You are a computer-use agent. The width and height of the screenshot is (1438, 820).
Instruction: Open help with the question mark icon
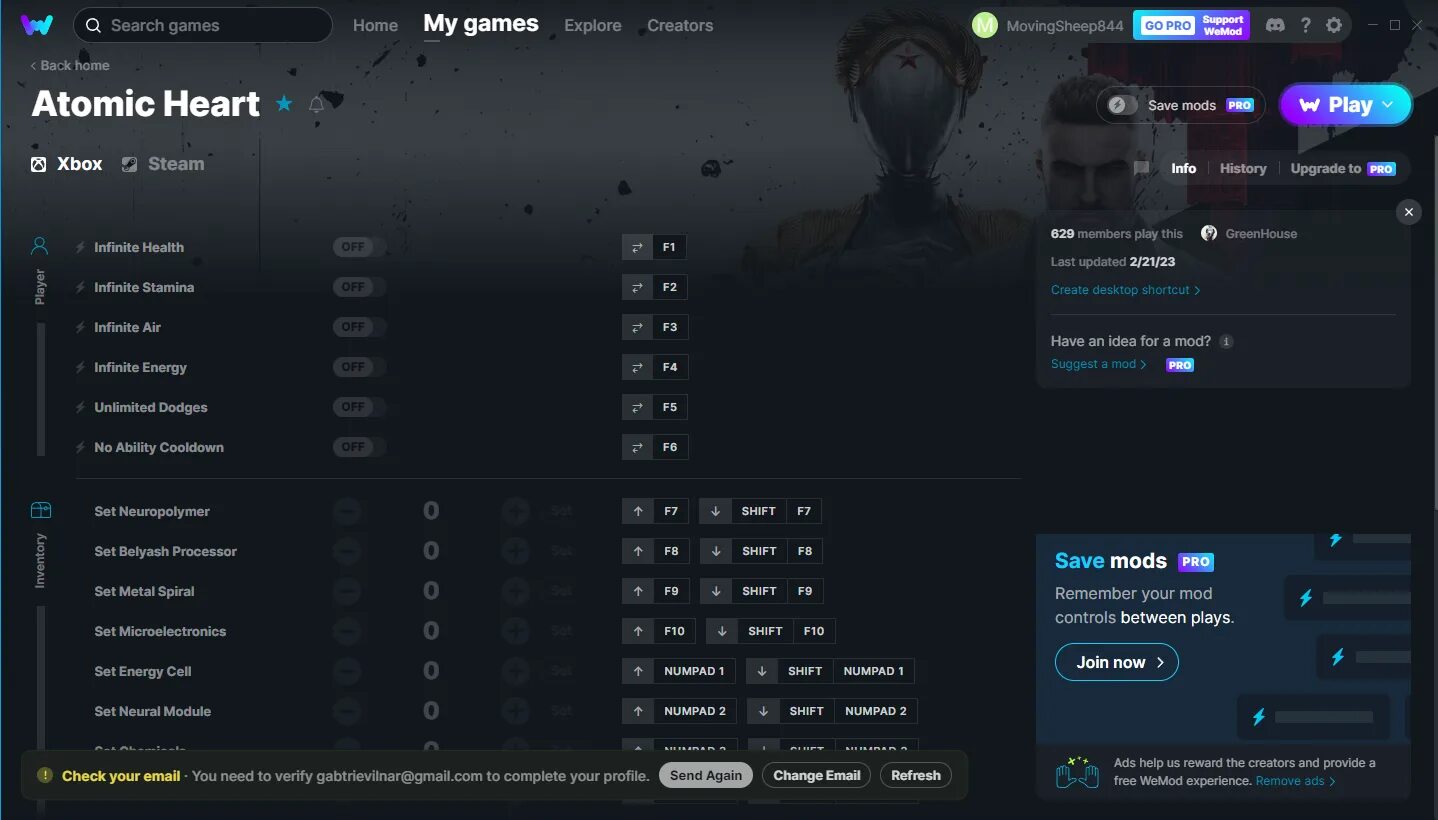(x=1305, y=25)
